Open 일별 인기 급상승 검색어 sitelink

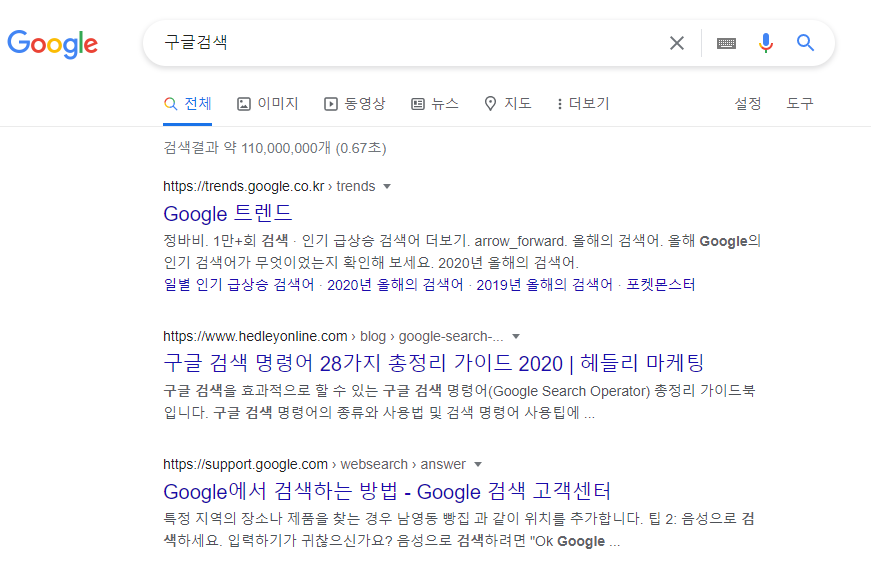[x=239, y=285]
